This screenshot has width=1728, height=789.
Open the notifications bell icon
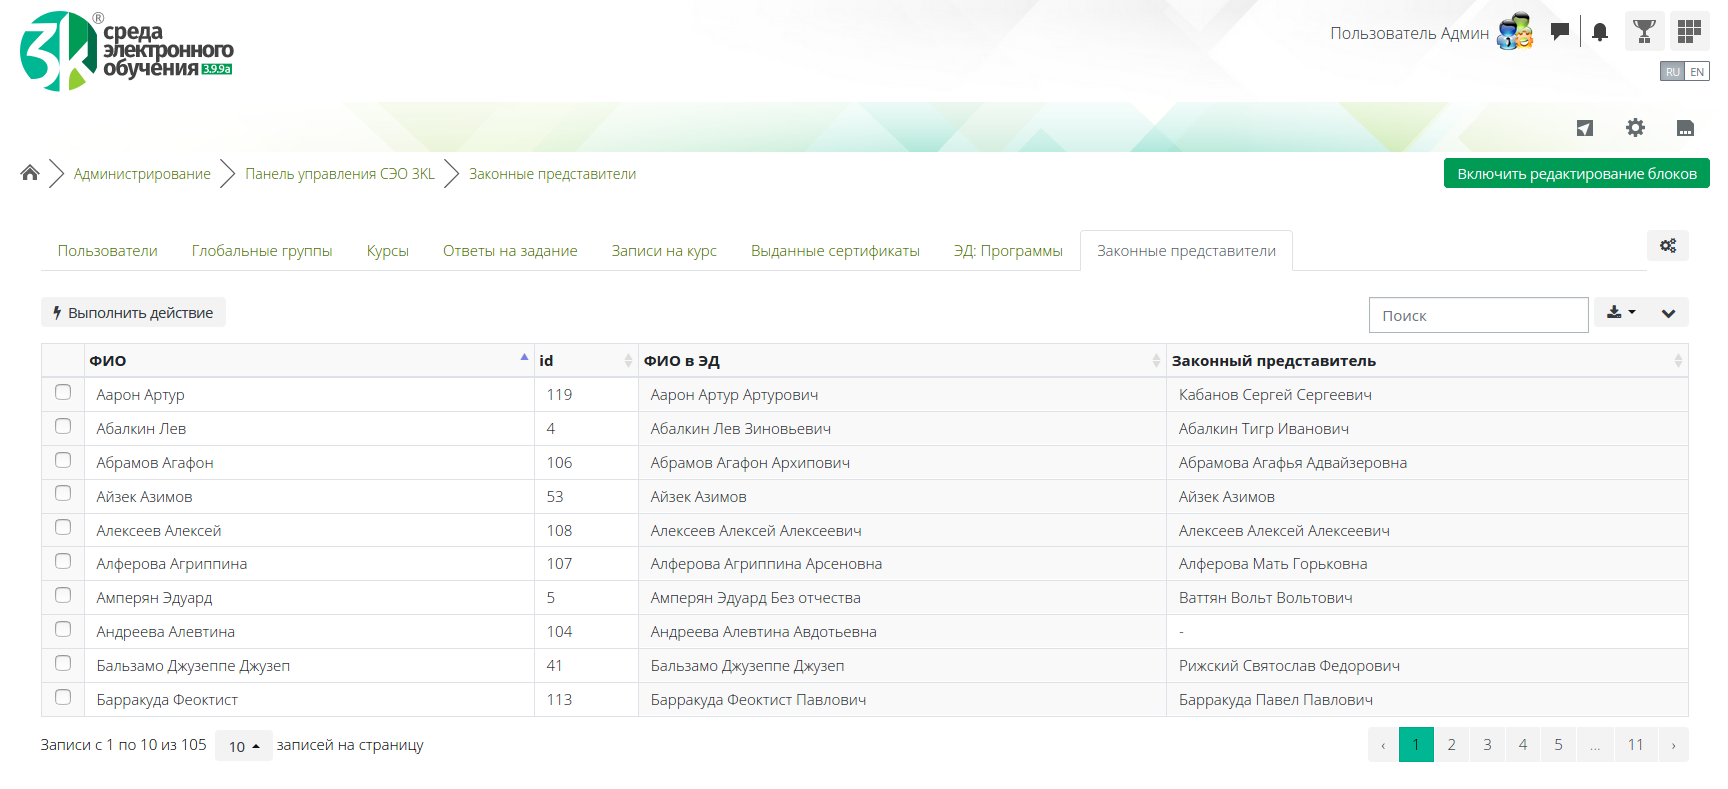click(x=1600, y=32)
